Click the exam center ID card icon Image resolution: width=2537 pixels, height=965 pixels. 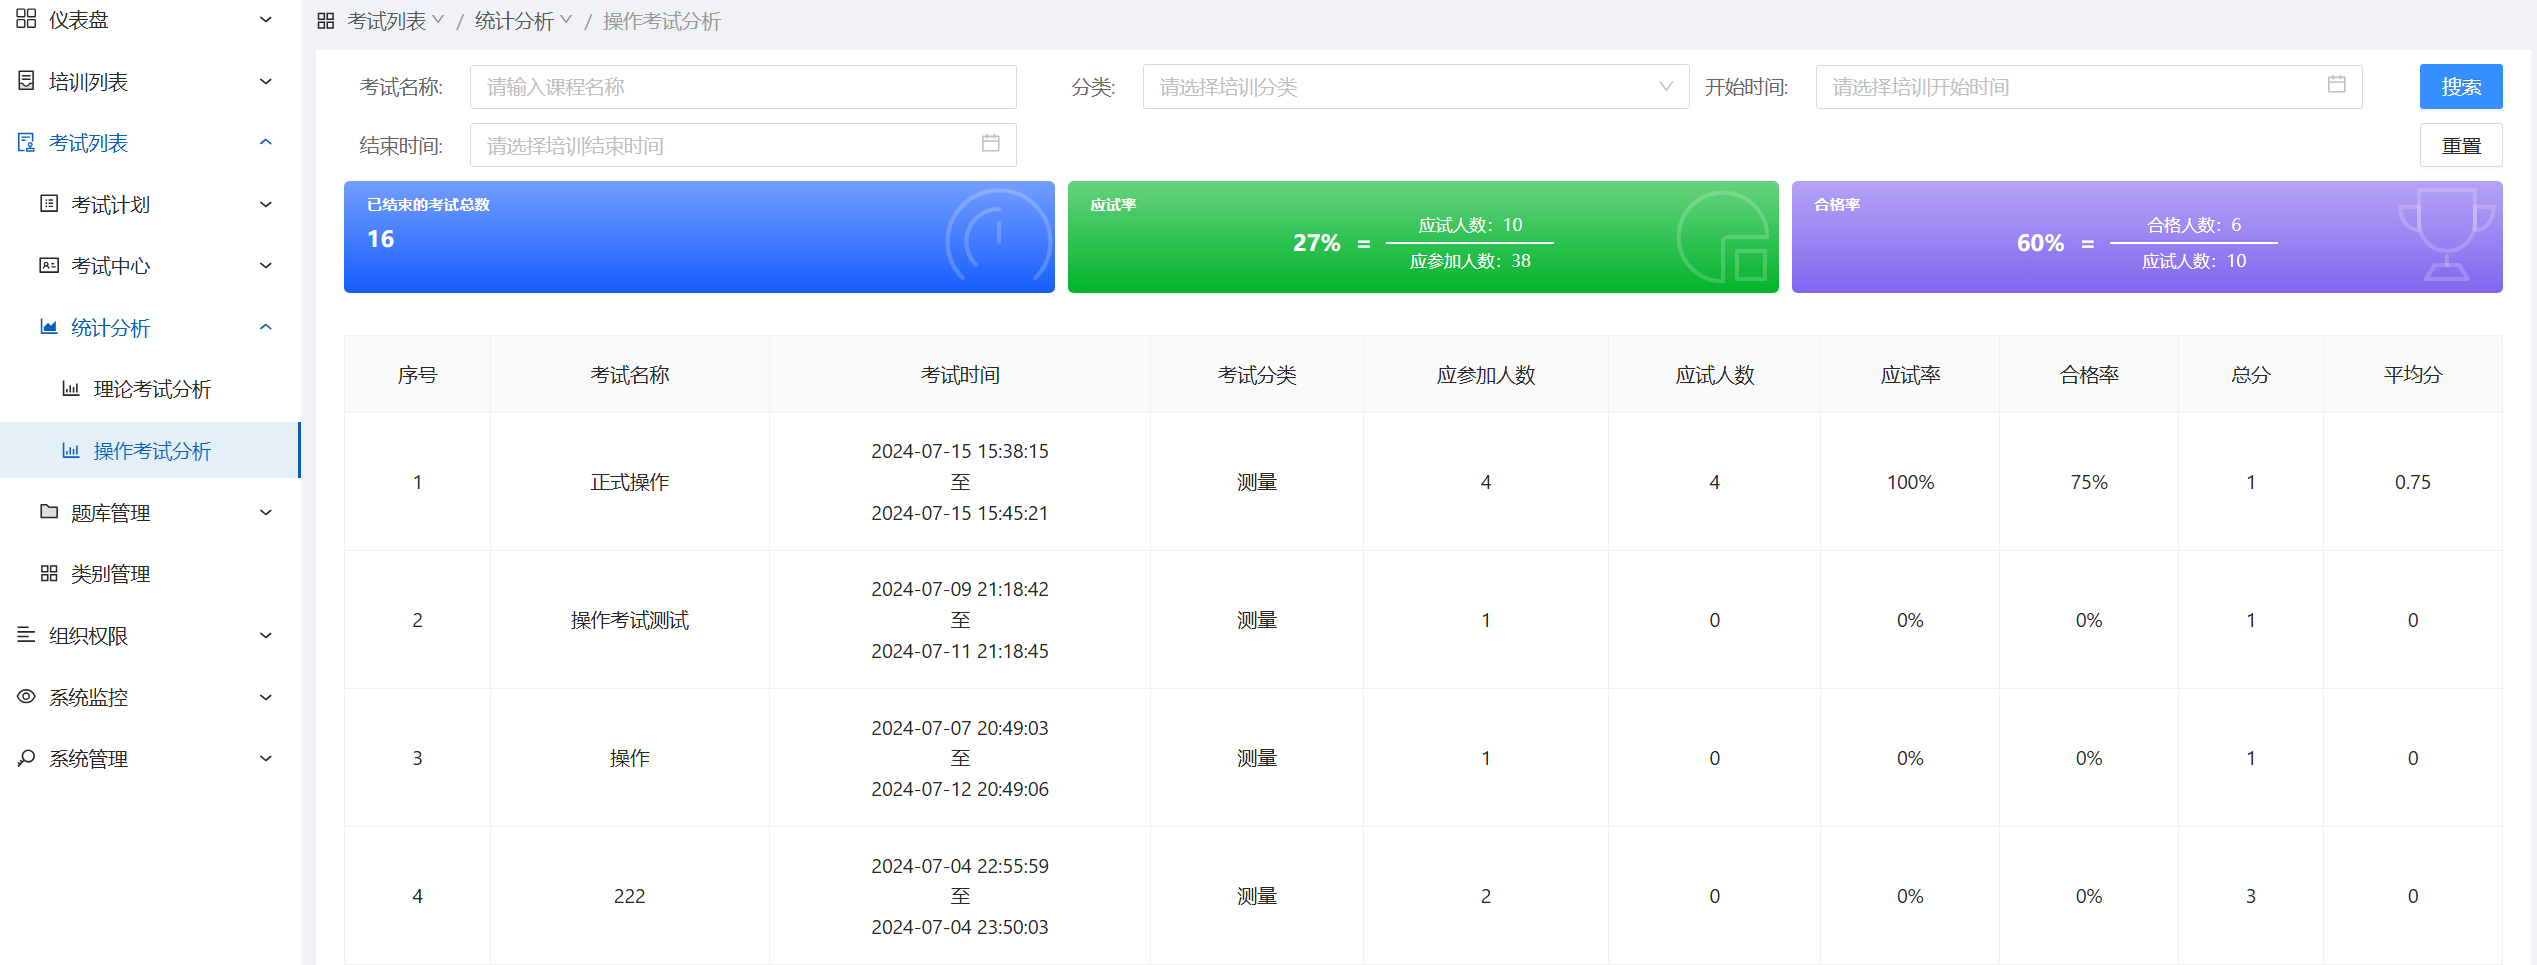48,265
